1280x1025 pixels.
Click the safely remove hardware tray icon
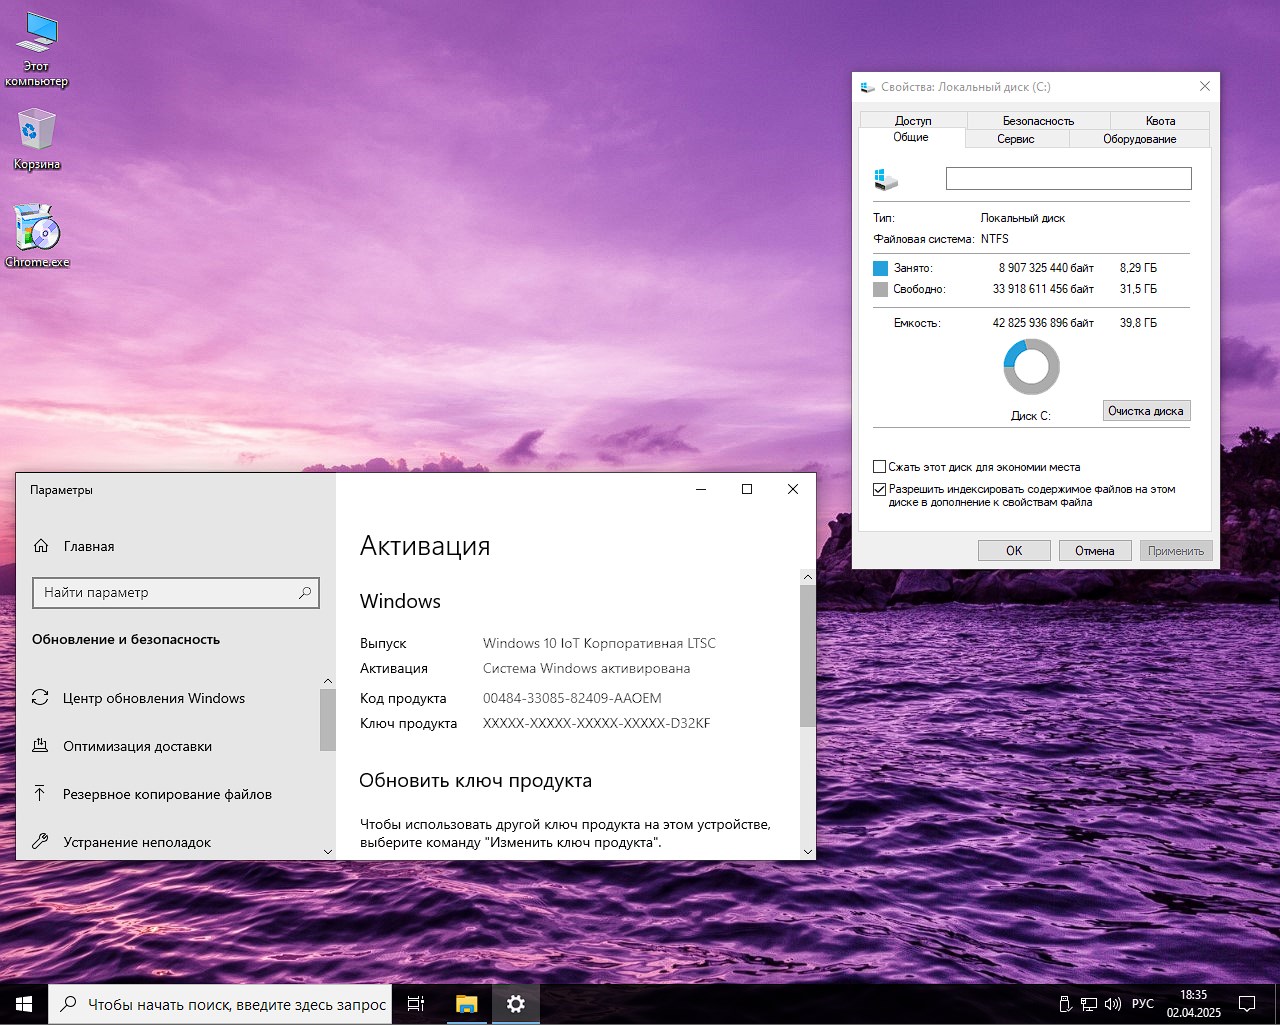point(1065,1004)
